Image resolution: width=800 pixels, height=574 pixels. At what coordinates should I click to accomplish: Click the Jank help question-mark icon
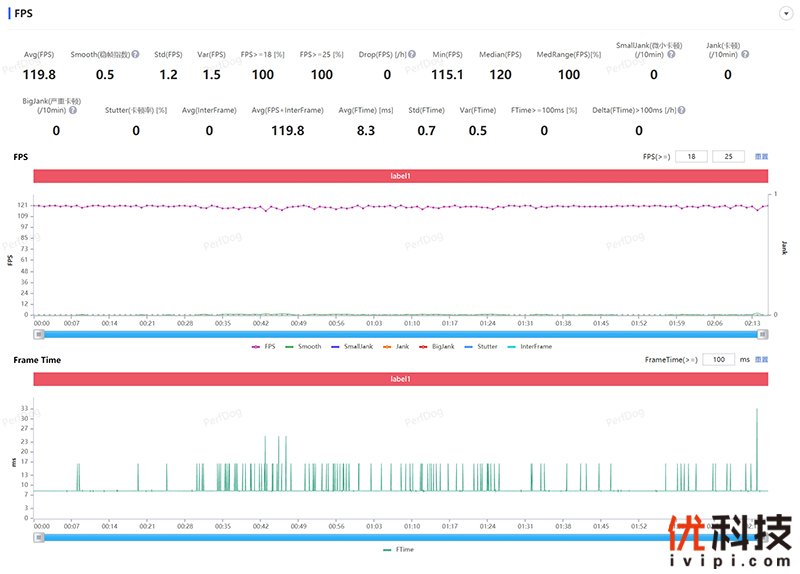[745, 54]
